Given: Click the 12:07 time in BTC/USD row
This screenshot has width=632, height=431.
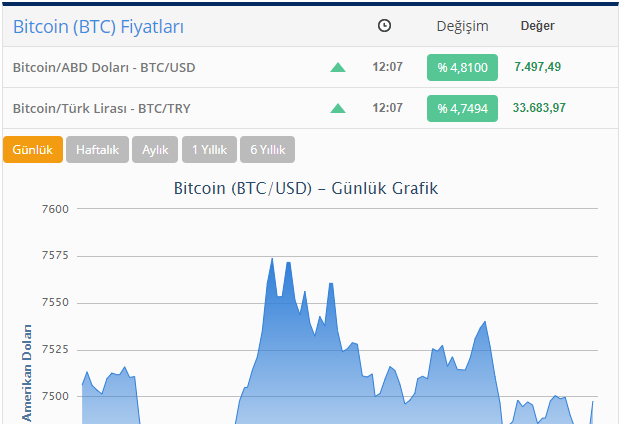Looking at the screenshot, I should pyautogui.click(x=387, y=67).
